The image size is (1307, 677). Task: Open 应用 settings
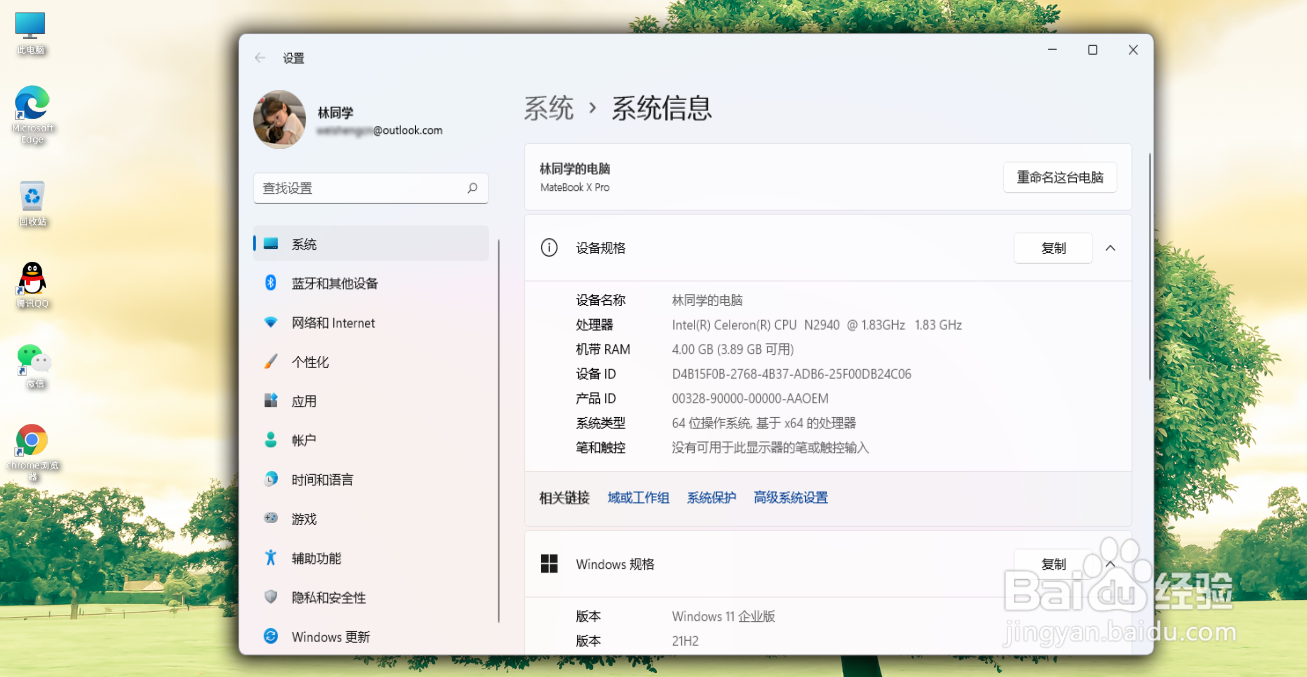pyautogui.click(x=371, y=401)
